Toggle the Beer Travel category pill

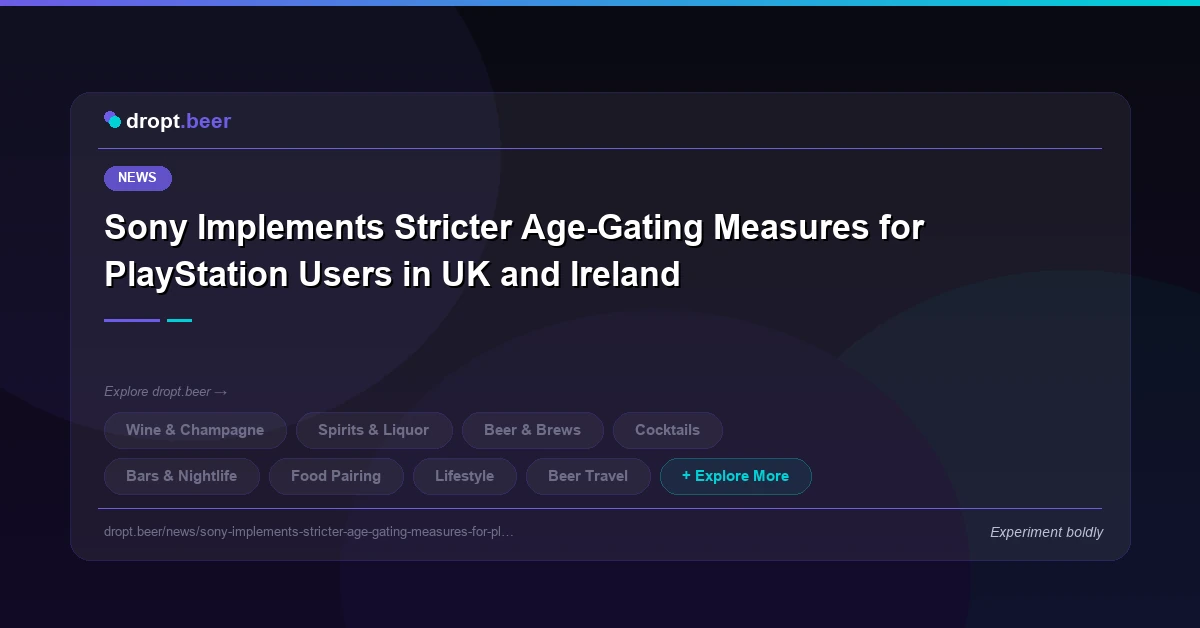(x=588, y=476)
